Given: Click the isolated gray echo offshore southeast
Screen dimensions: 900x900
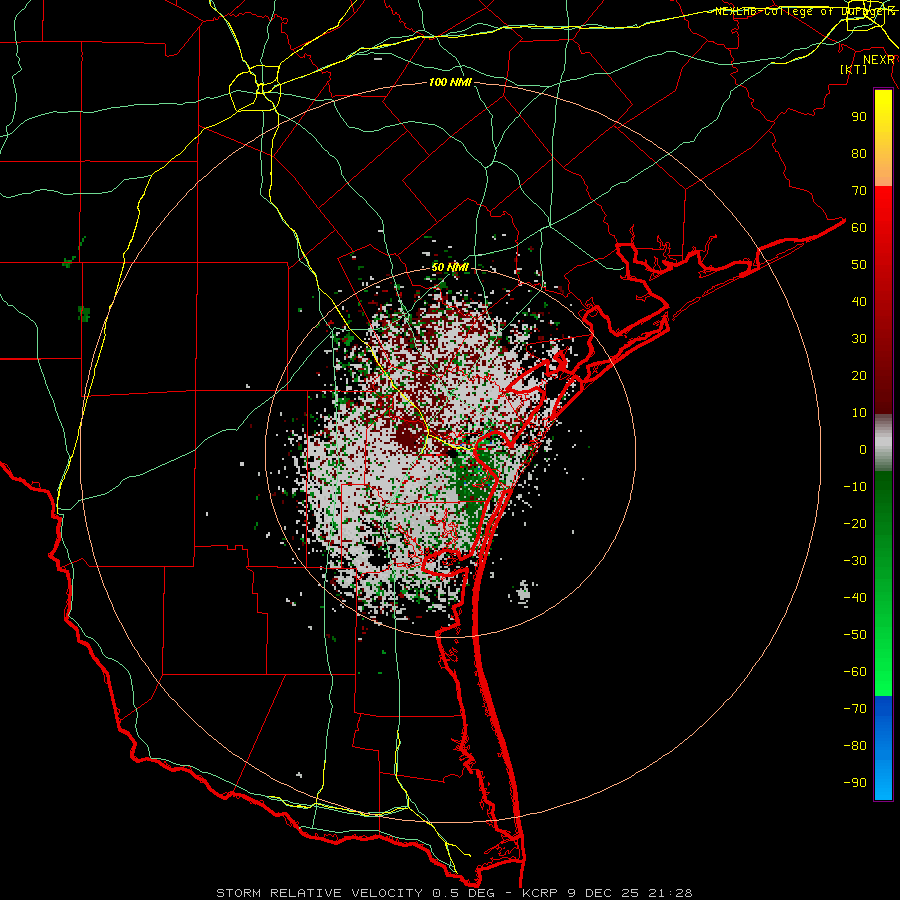Looking at the screenshot, I should [523, 591].
